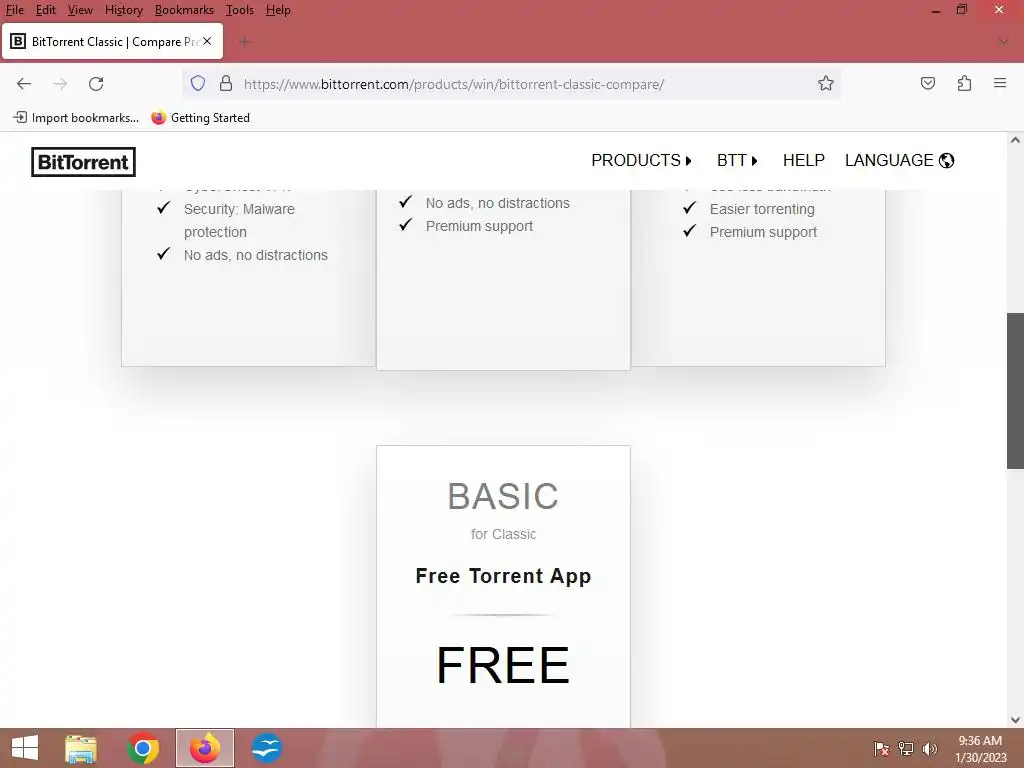Expand the PRODUCTS navigation dropdown
The width and height of the screenshot is (1024, 768).
[641, 161]
